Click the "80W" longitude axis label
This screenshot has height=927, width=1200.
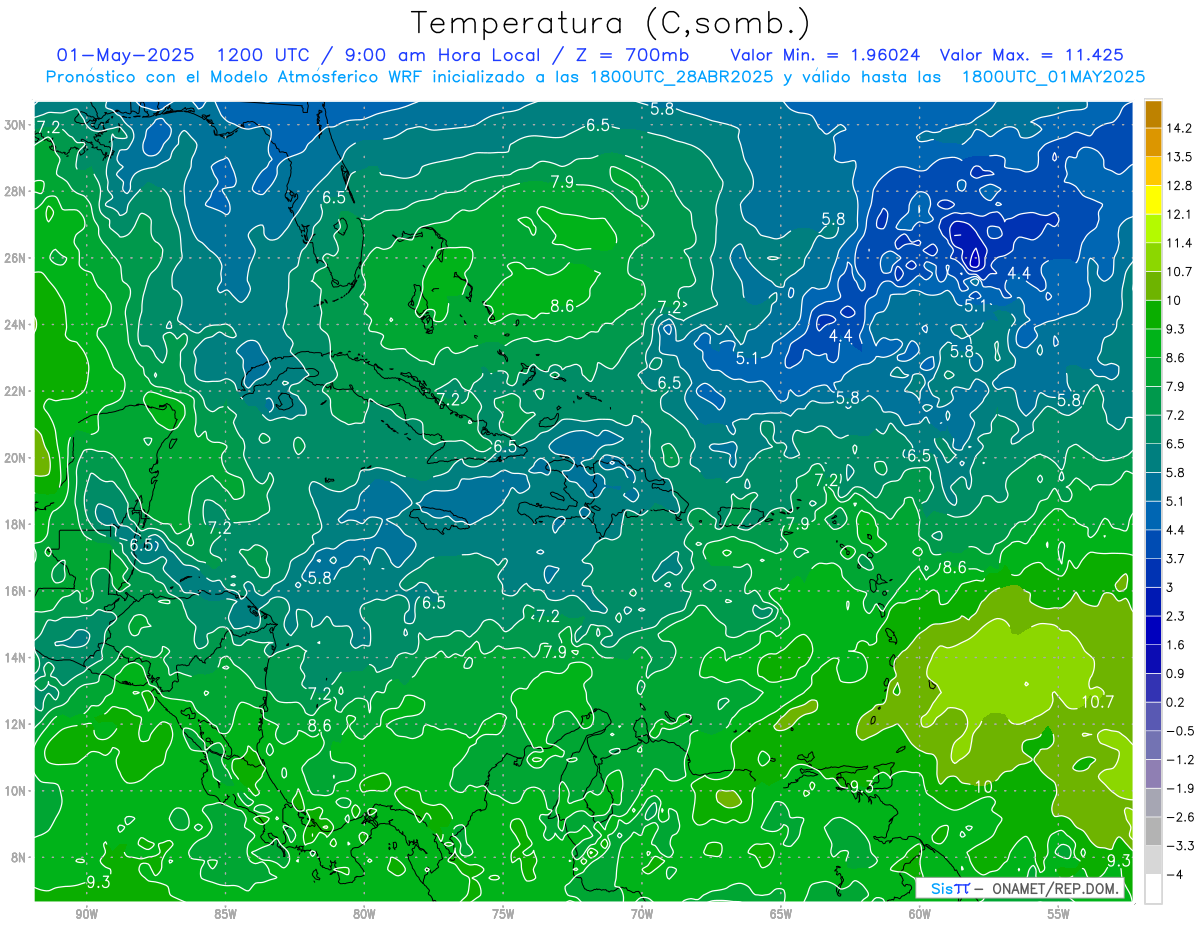364,914
